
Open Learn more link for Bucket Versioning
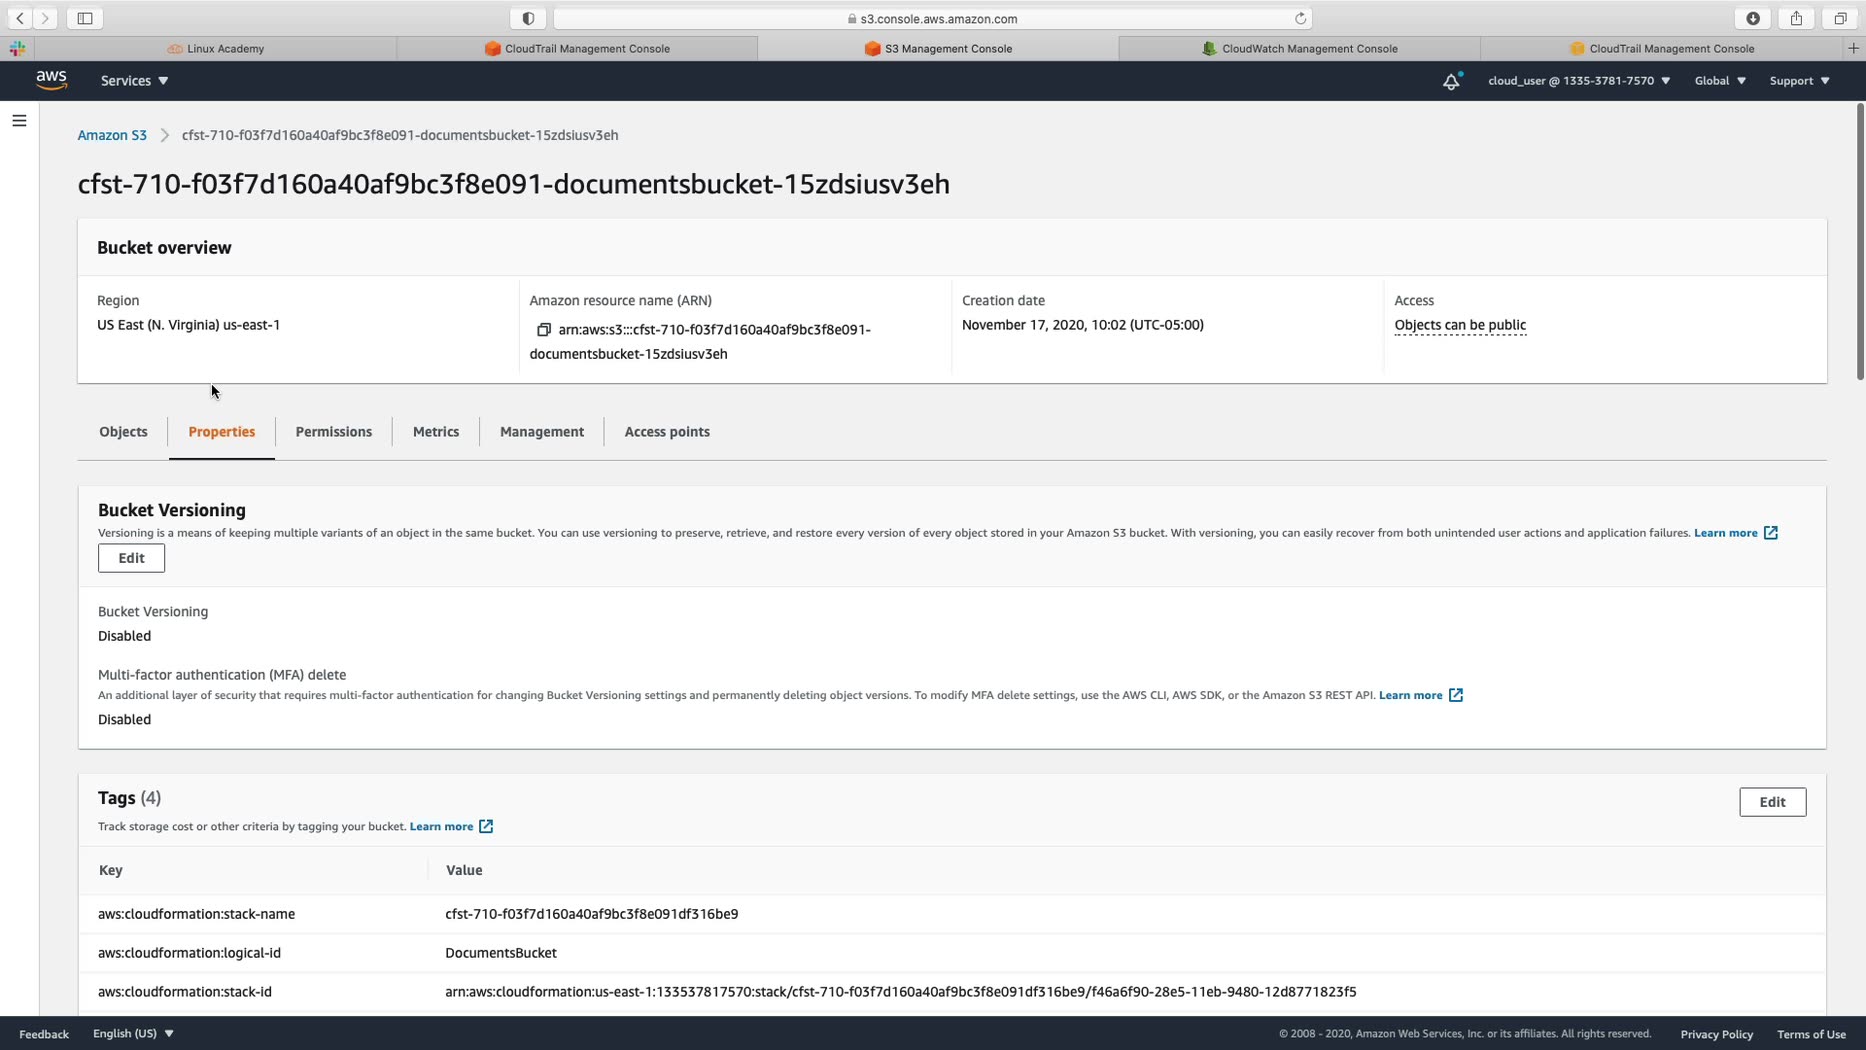click(1725, 533)
